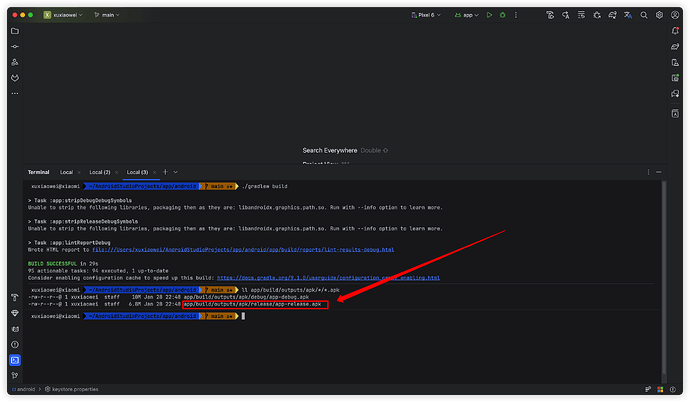This screenshot has width=690, height=402.
Task: Open Search Everywhere magnifier icon
Action: [x=643, y=15]
